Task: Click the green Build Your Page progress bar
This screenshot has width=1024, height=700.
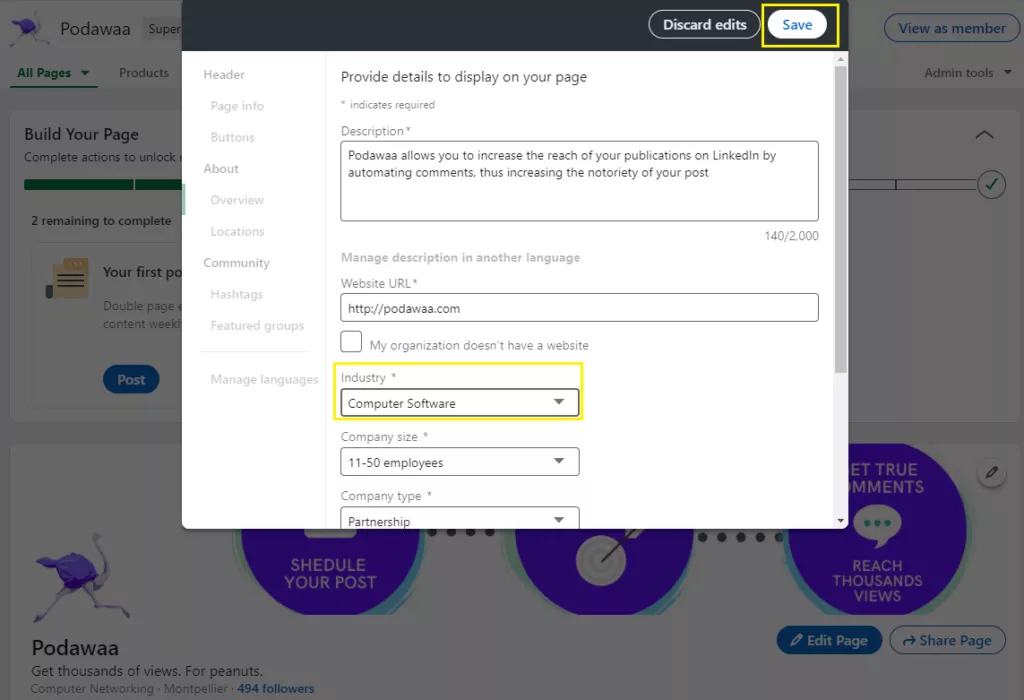Action: 103,185
